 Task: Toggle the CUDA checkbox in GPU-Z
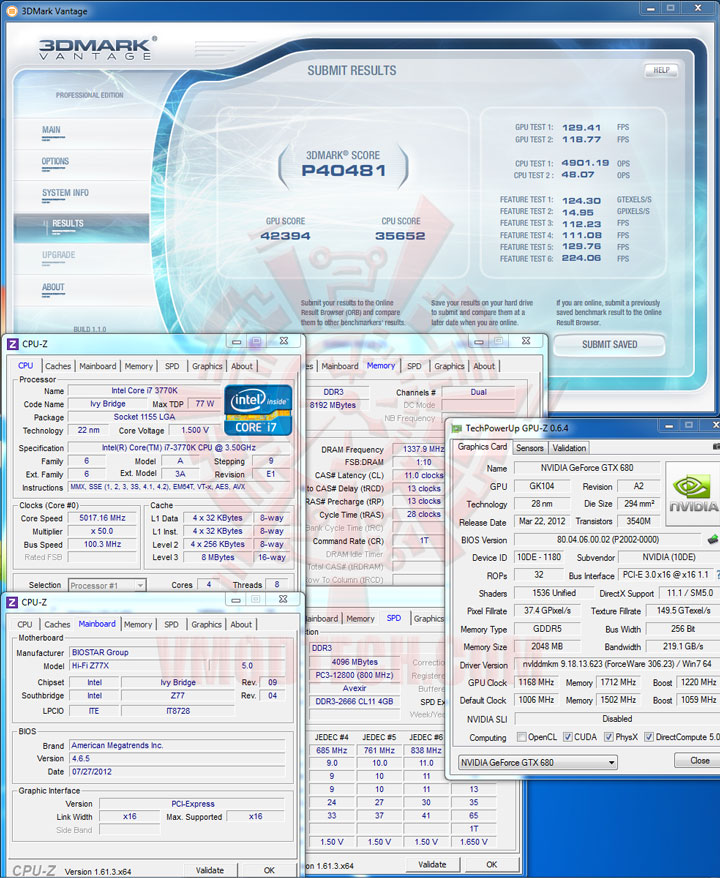pyautogui.click(x=568, y=736)
